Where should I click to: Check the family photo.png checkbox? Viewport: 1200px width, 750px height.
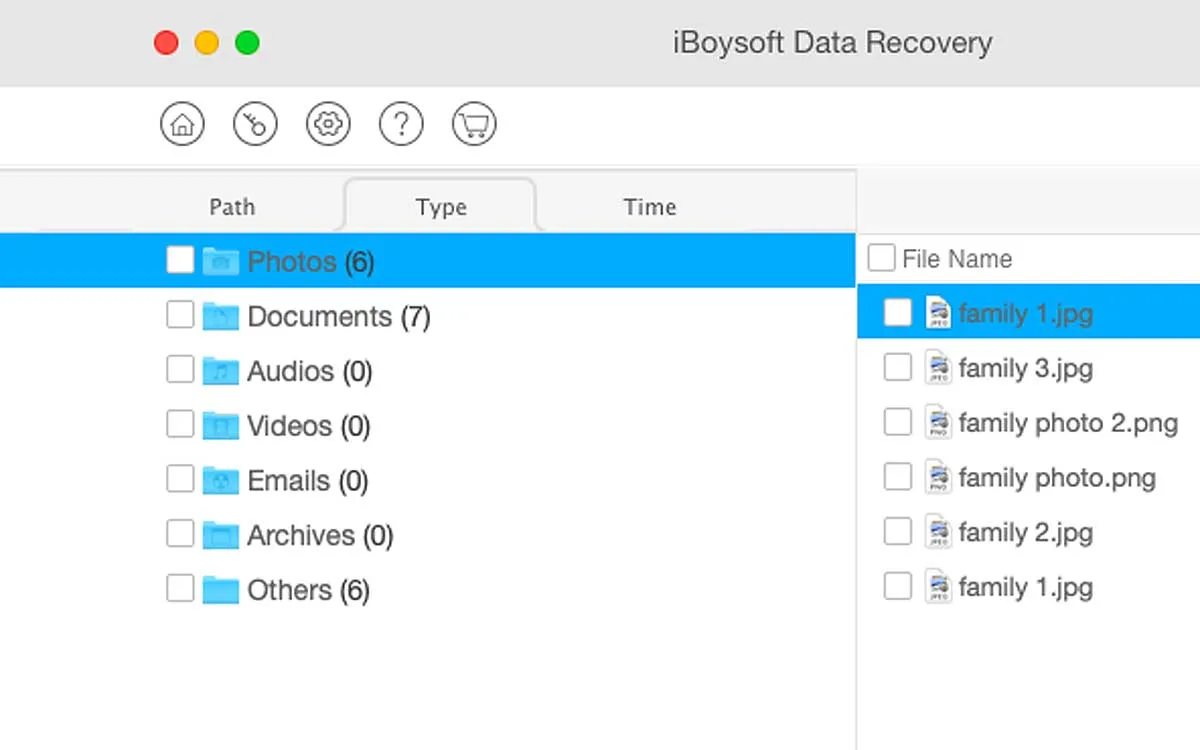click(x=898, y=477)
